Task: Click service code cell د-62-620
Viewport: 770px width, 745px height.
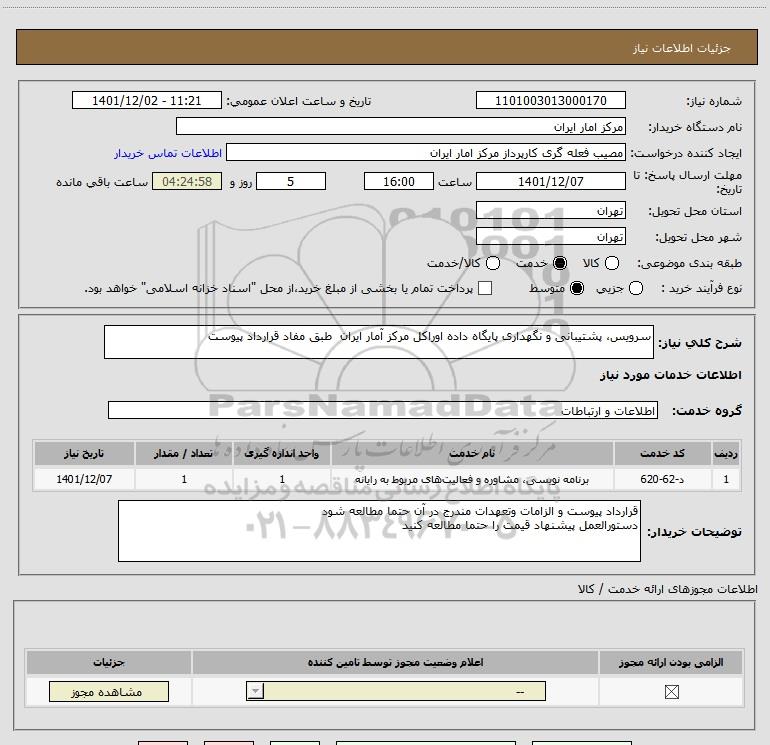Action: (662, 479)
